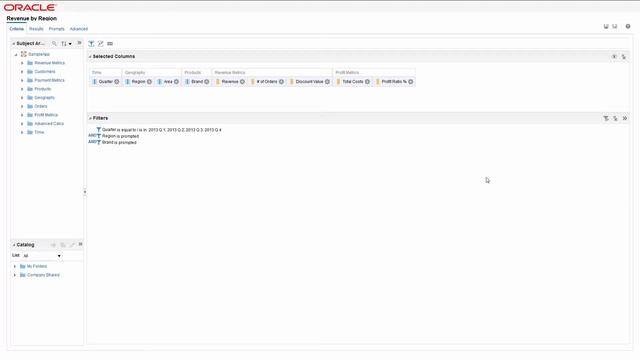640x360 pixels.
Task: Expand the Geography folder
Action: click(22, 98)
